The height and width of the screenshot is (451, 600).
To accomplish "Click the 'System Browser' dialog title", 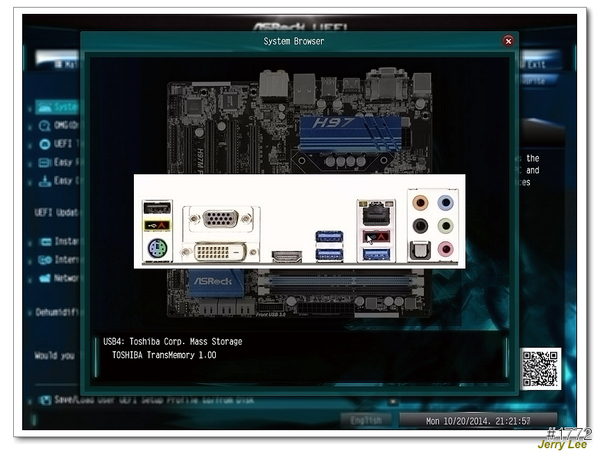I will (x=293, y=41).
